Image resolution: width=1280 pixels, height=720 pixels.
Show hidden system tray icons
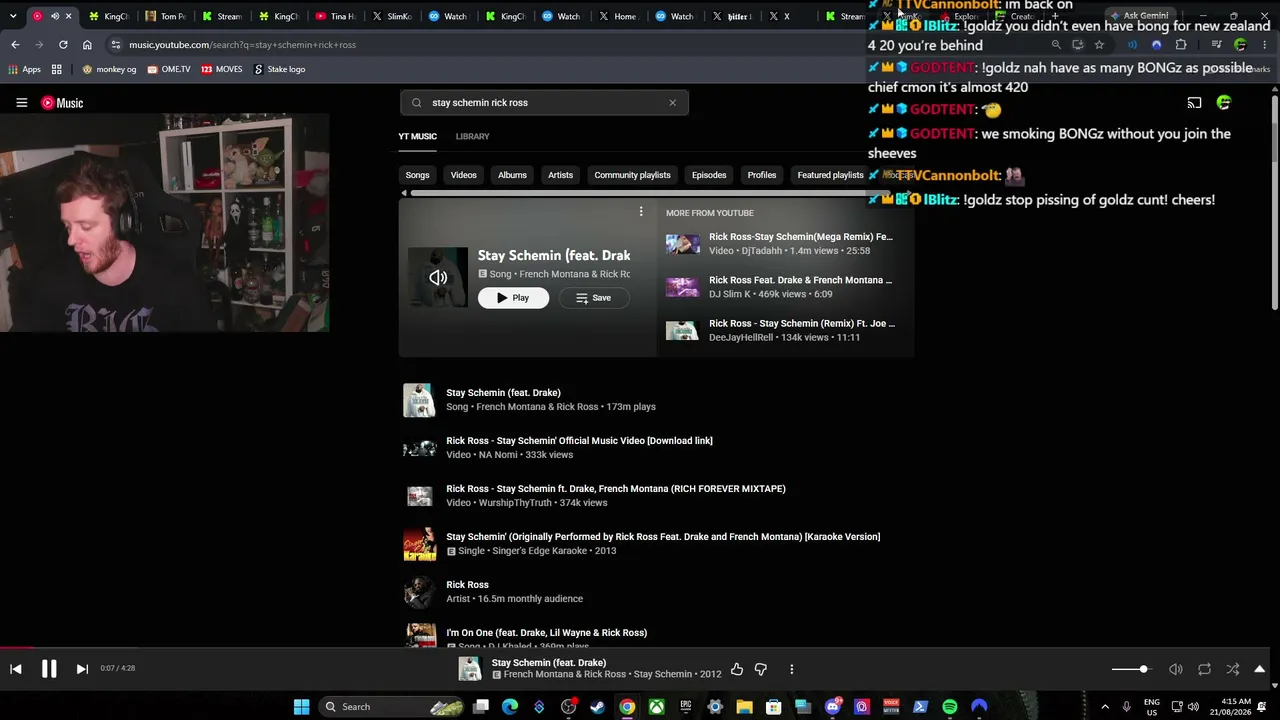click(1105, 707)
